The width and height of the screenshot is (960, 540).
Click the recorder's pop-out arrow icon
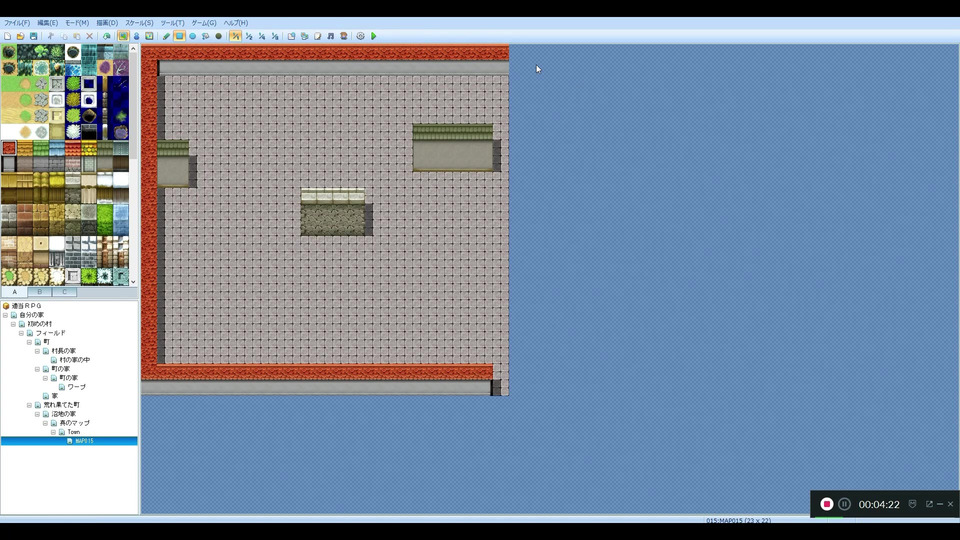[x=929, y=504]
